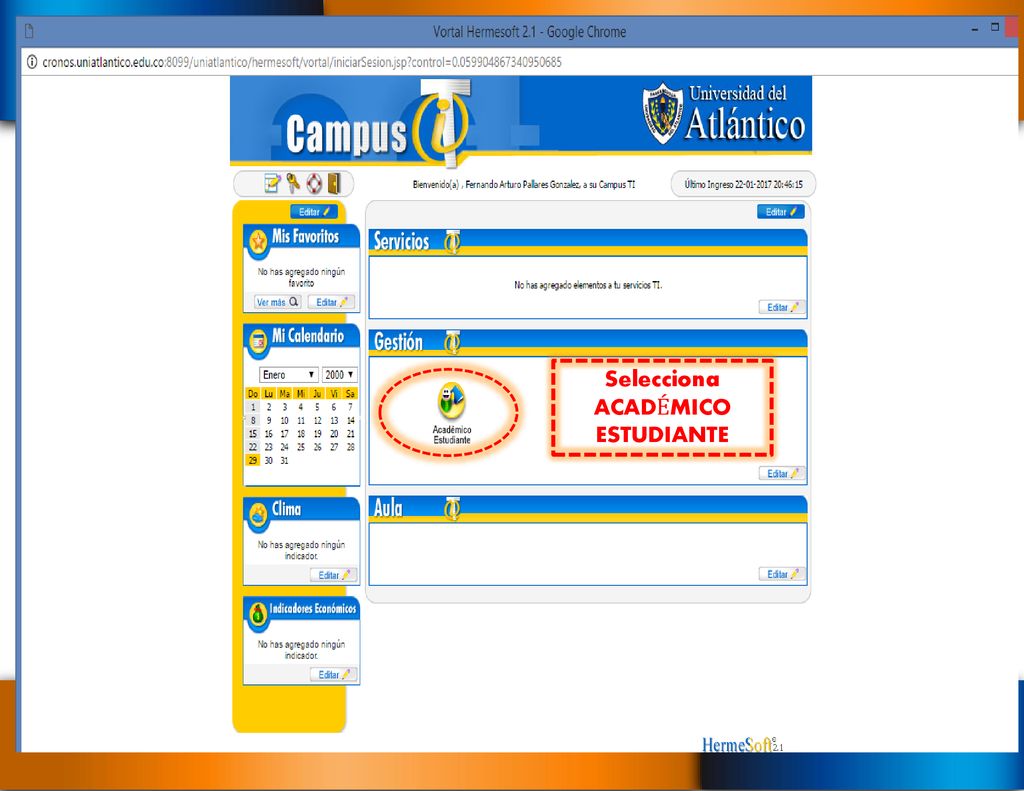This screenshot has height=791, width=1024.
Task: Click the Bienvenido(a) welcome message
Action: point(524,185)
